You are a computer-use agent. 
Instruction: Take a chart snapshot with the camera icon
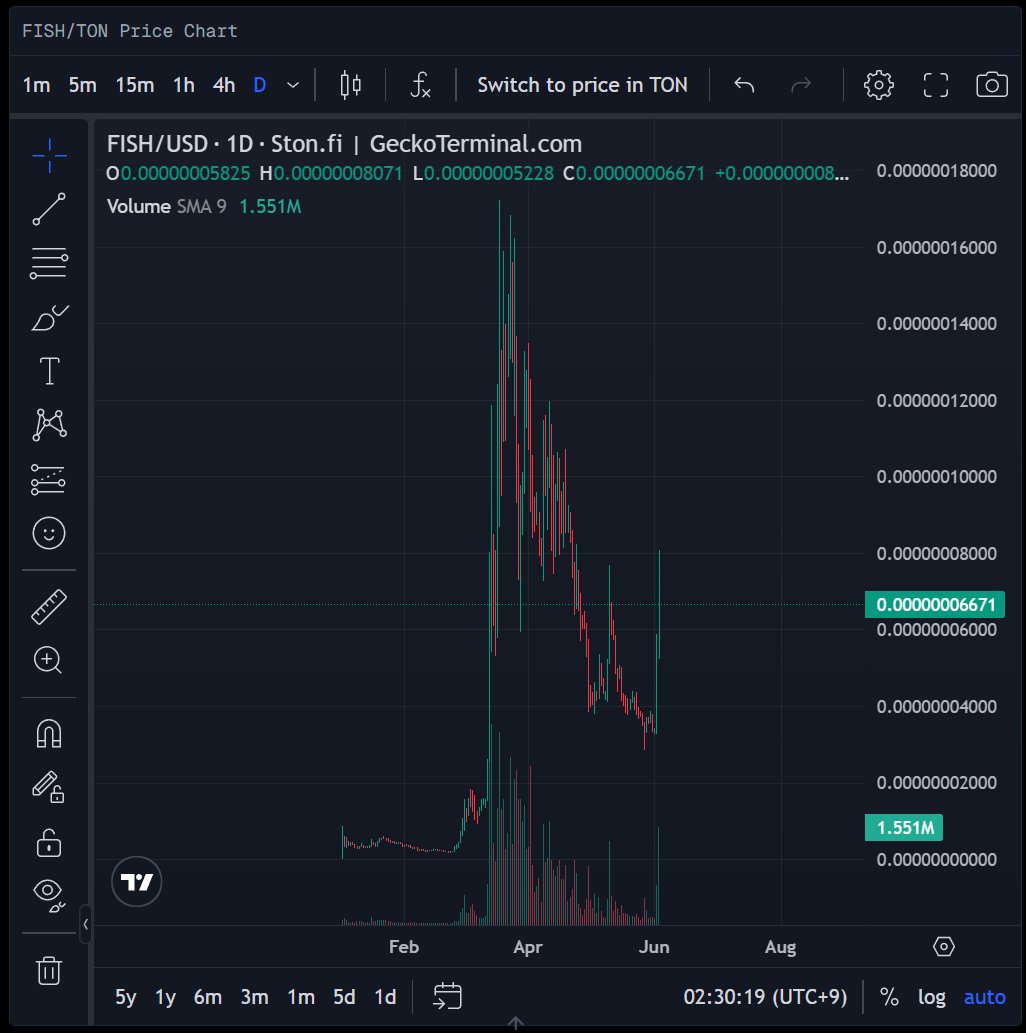tap(991, 85)
